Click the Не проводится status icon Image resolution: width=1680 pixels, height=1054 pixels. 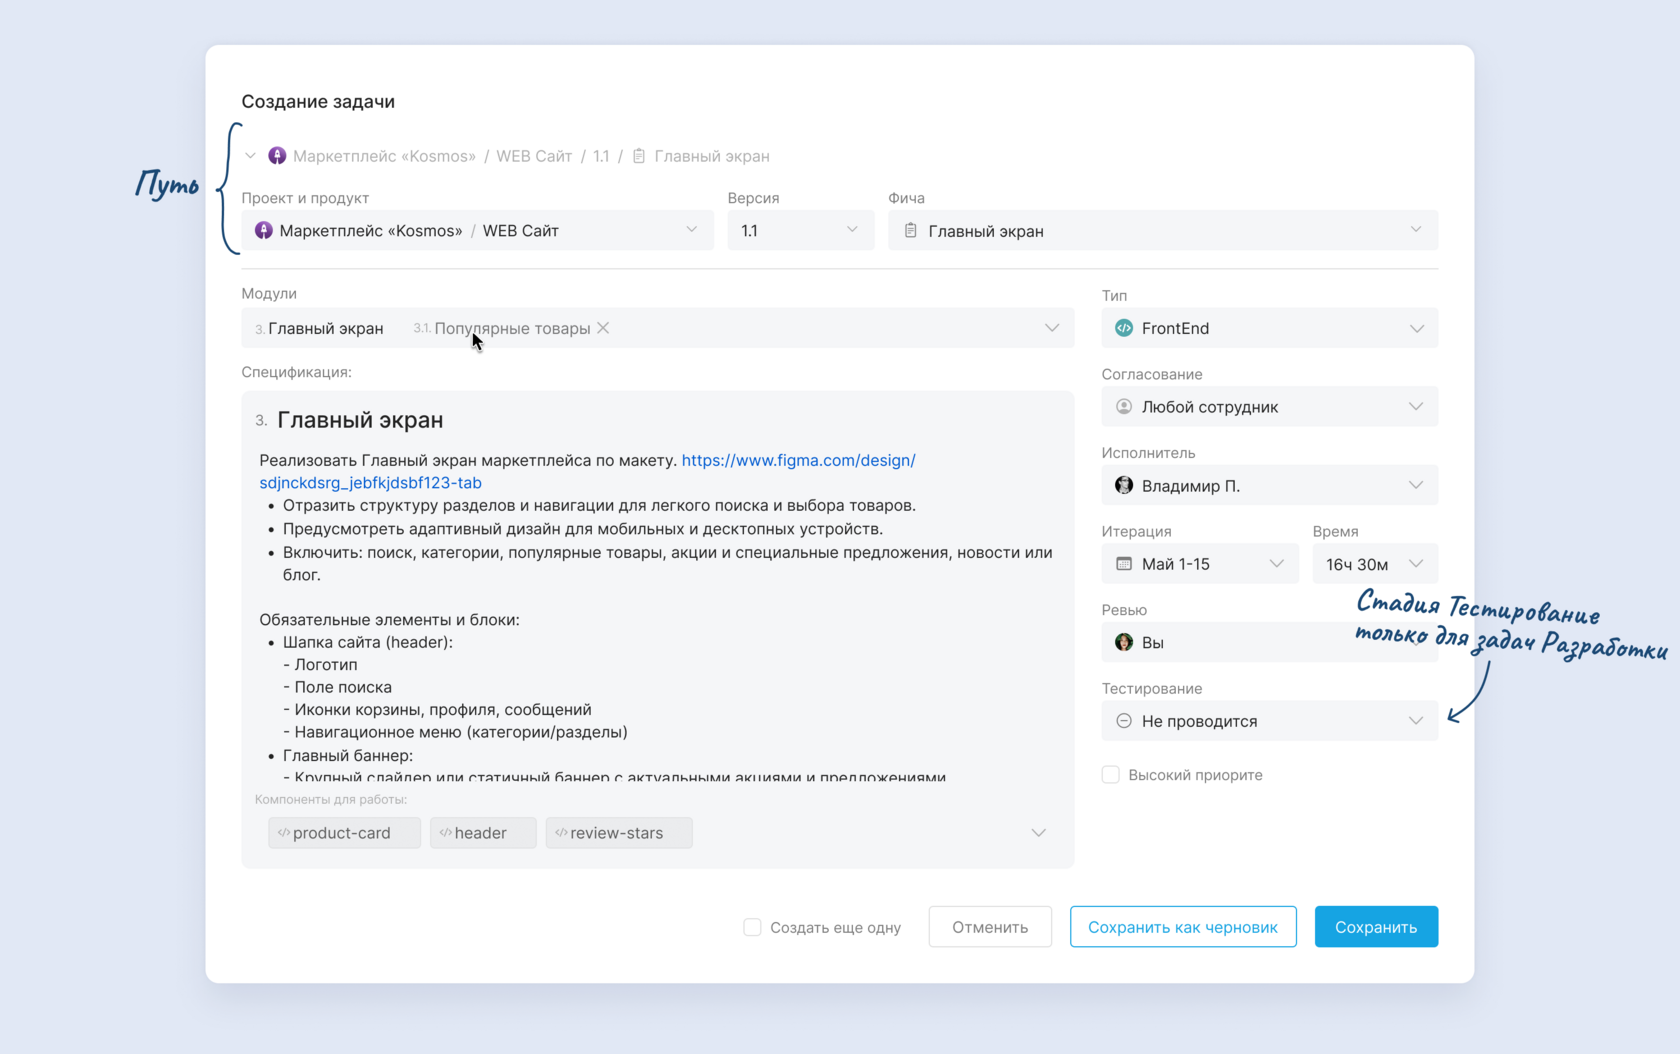coord(1124,721)
